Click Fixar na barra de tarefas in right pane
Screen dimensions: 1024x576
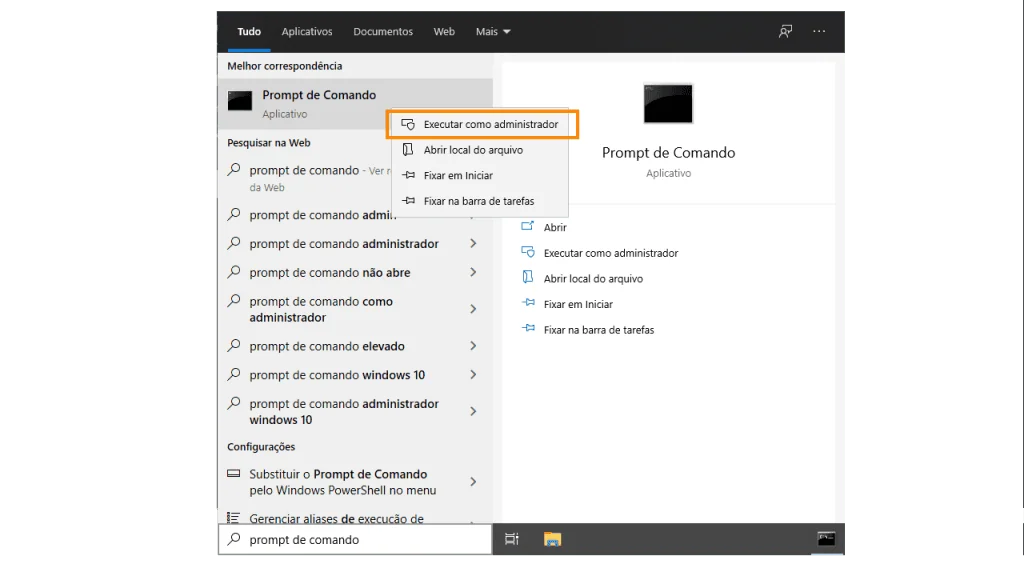599,330
